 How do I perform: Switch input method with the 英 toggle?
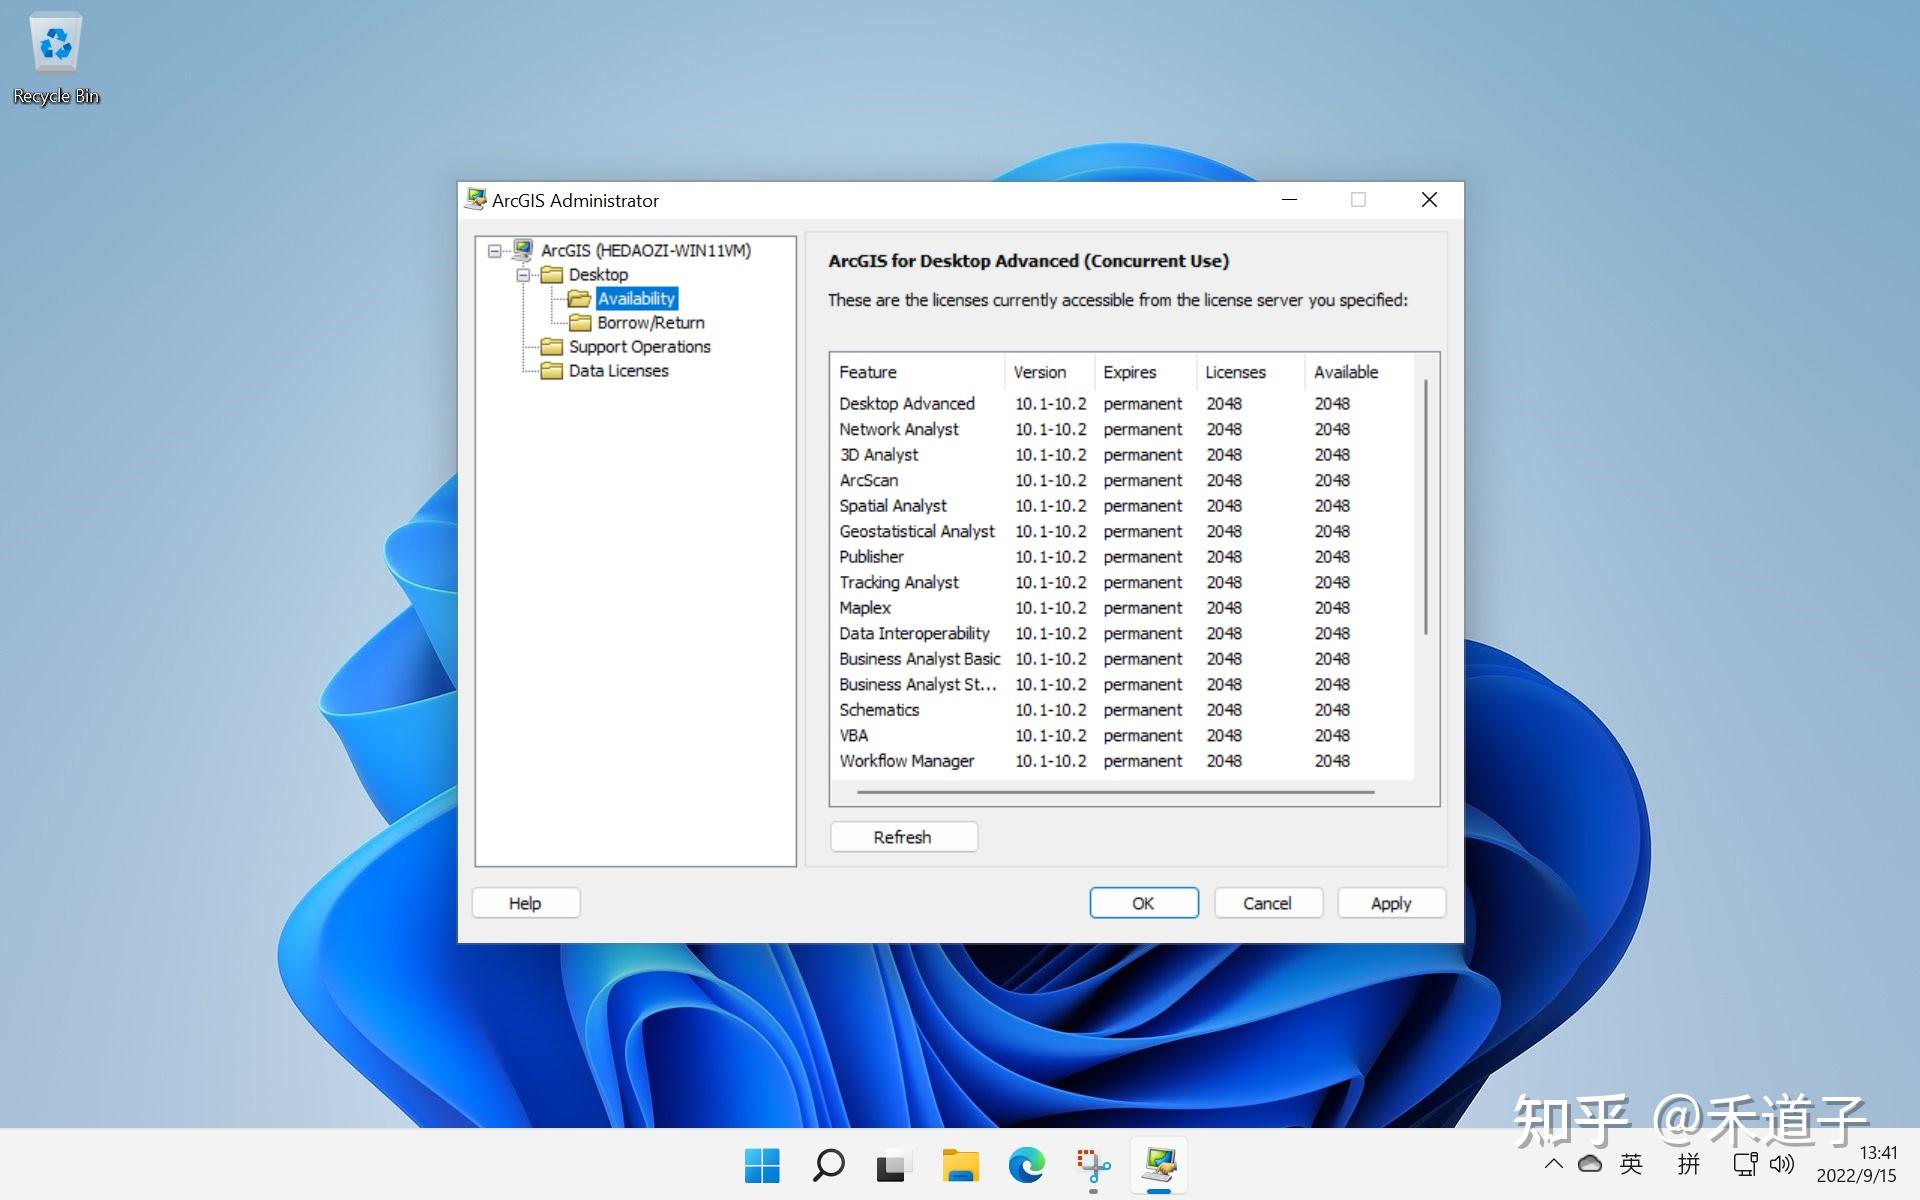point(1632,1164)
